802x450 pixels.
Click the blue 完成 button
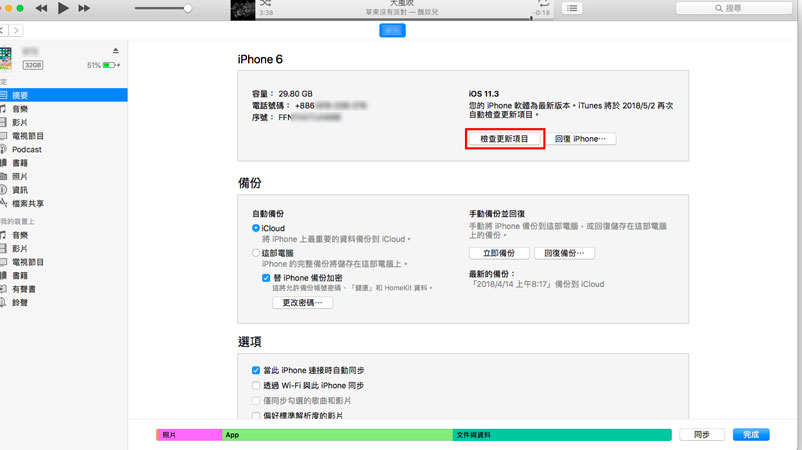[x=751, y=435]
